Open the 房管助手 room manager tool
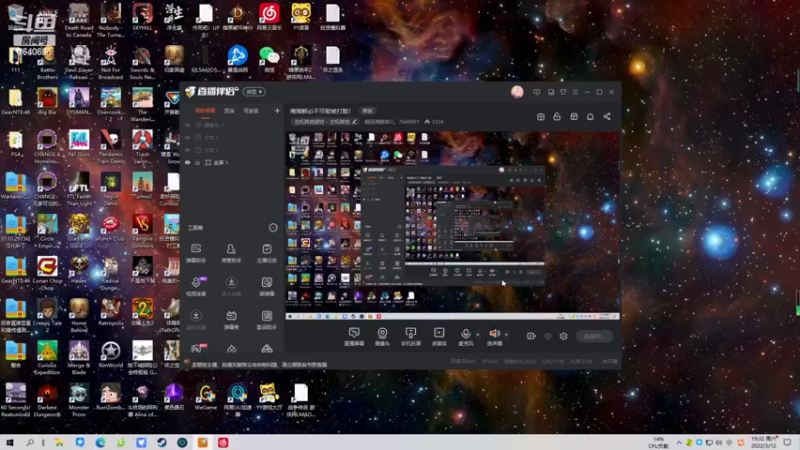800x450 pixels. pos(231,253)
